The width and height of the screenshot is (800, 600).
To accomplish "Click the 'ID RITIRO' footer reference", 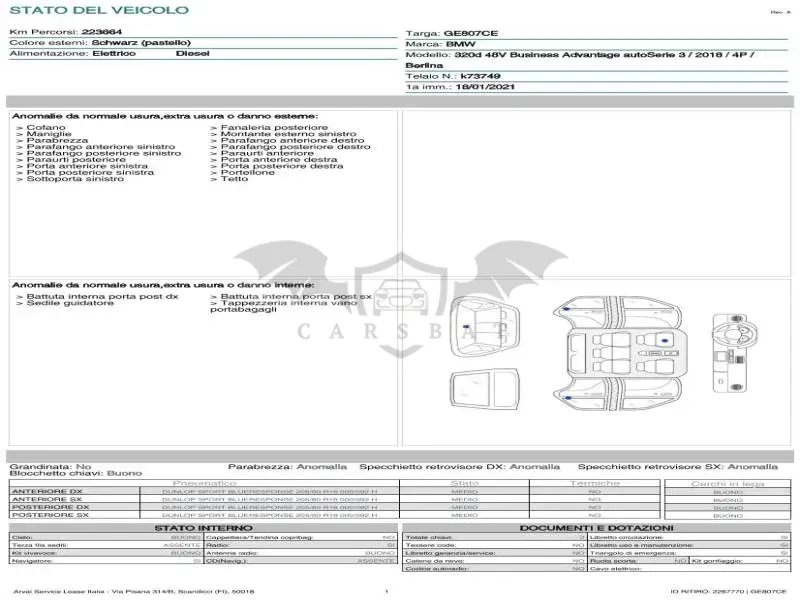I will coord(728,591).
